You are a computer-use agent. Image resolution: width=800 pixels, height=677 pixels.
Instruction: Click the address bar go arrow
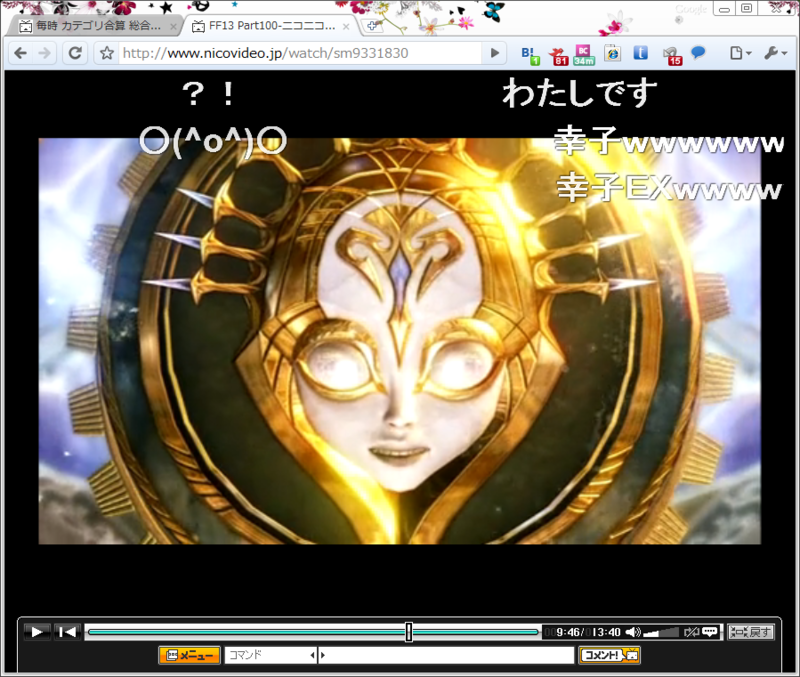(494, 53)
